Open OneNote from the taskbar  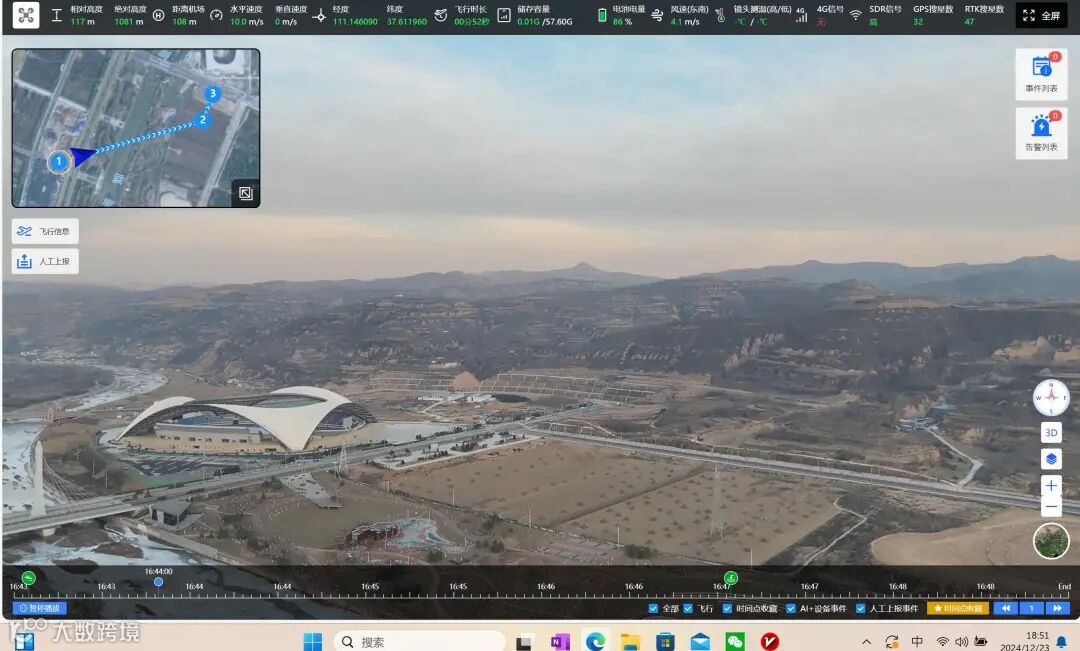tap(560, 641)
